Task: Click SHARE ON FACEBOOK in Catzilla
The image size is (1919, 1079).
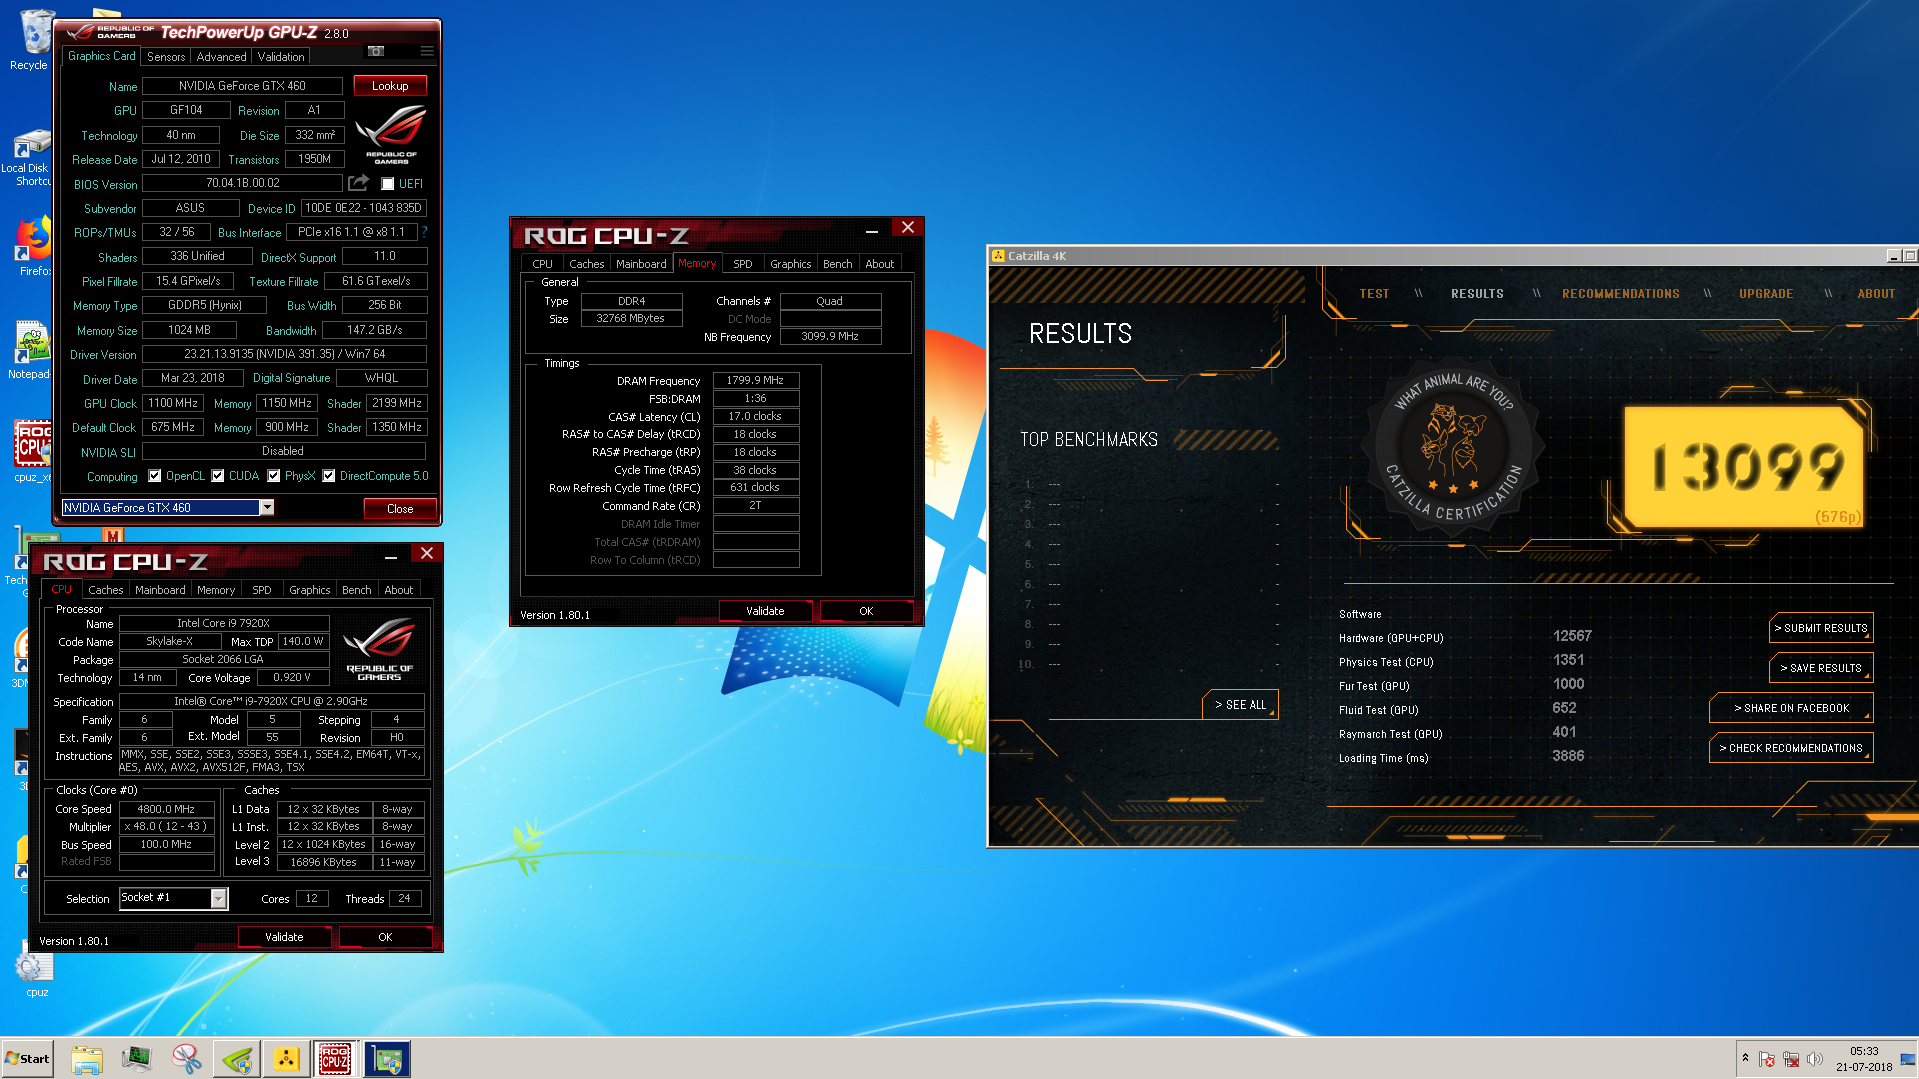Action: pos(1791,708)
